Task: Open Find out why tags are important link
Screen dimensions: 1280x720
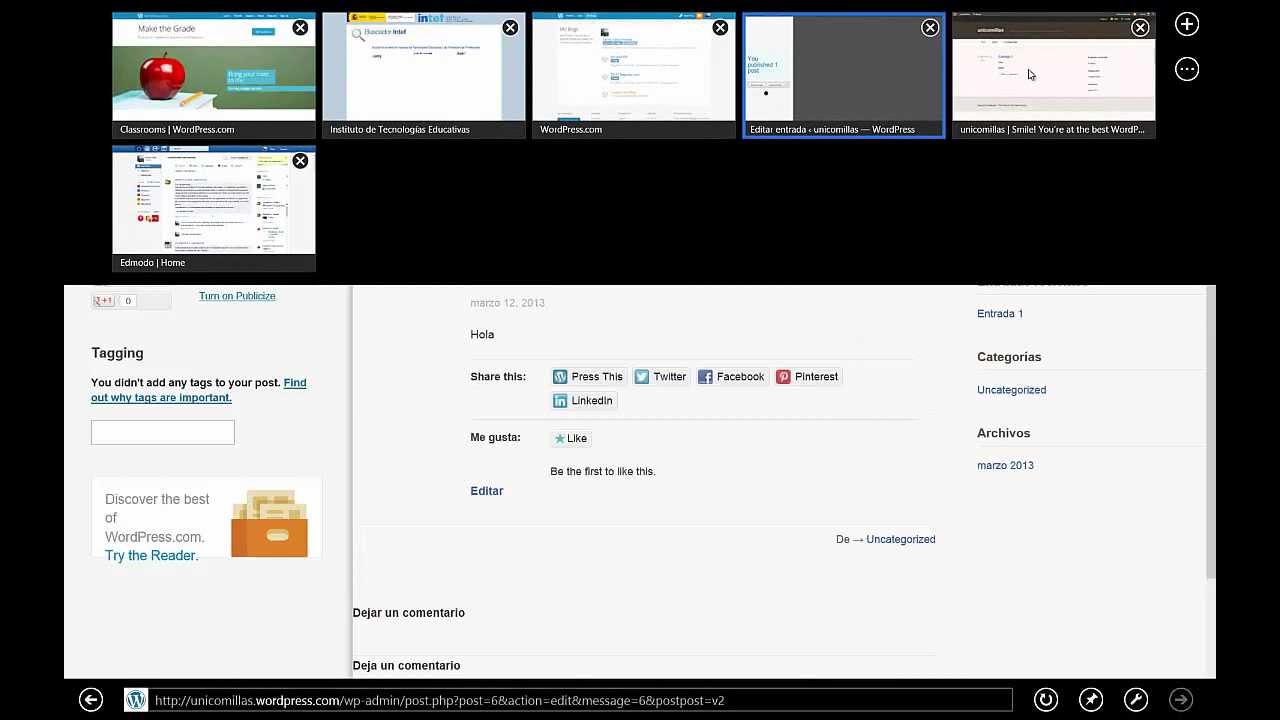Action: coord(199,390)
